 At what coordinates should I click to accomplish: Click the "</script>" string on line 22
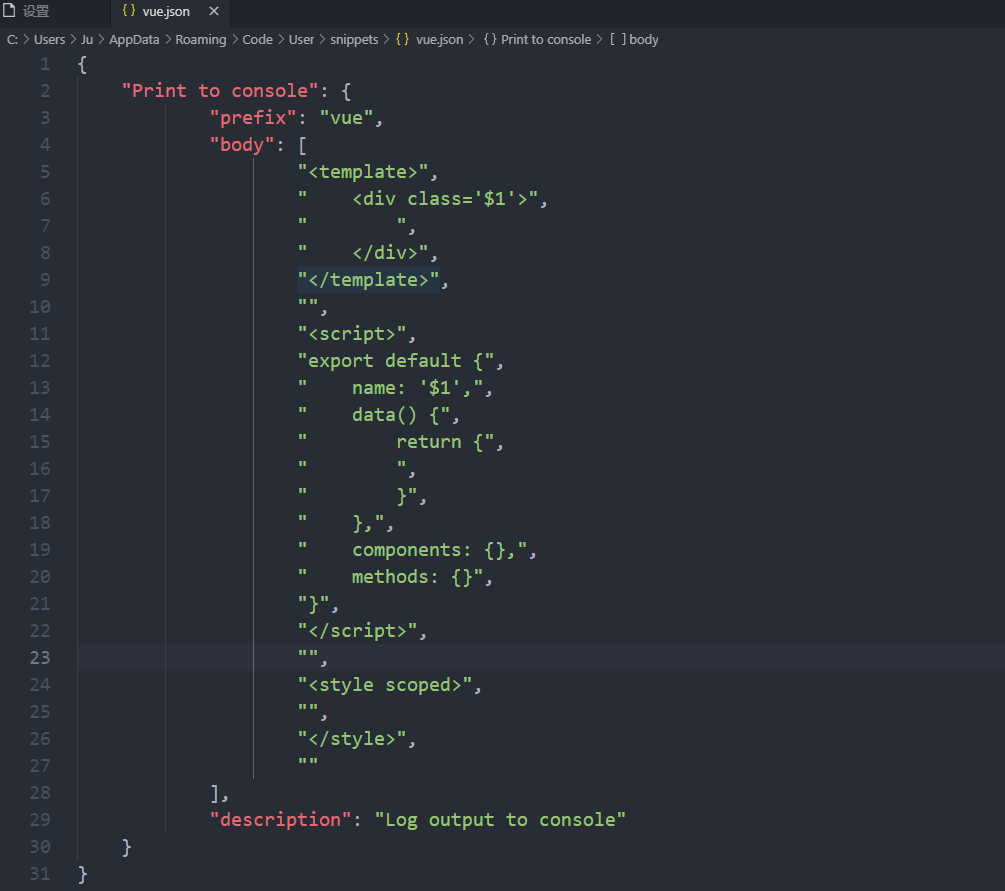click(358, 631)
